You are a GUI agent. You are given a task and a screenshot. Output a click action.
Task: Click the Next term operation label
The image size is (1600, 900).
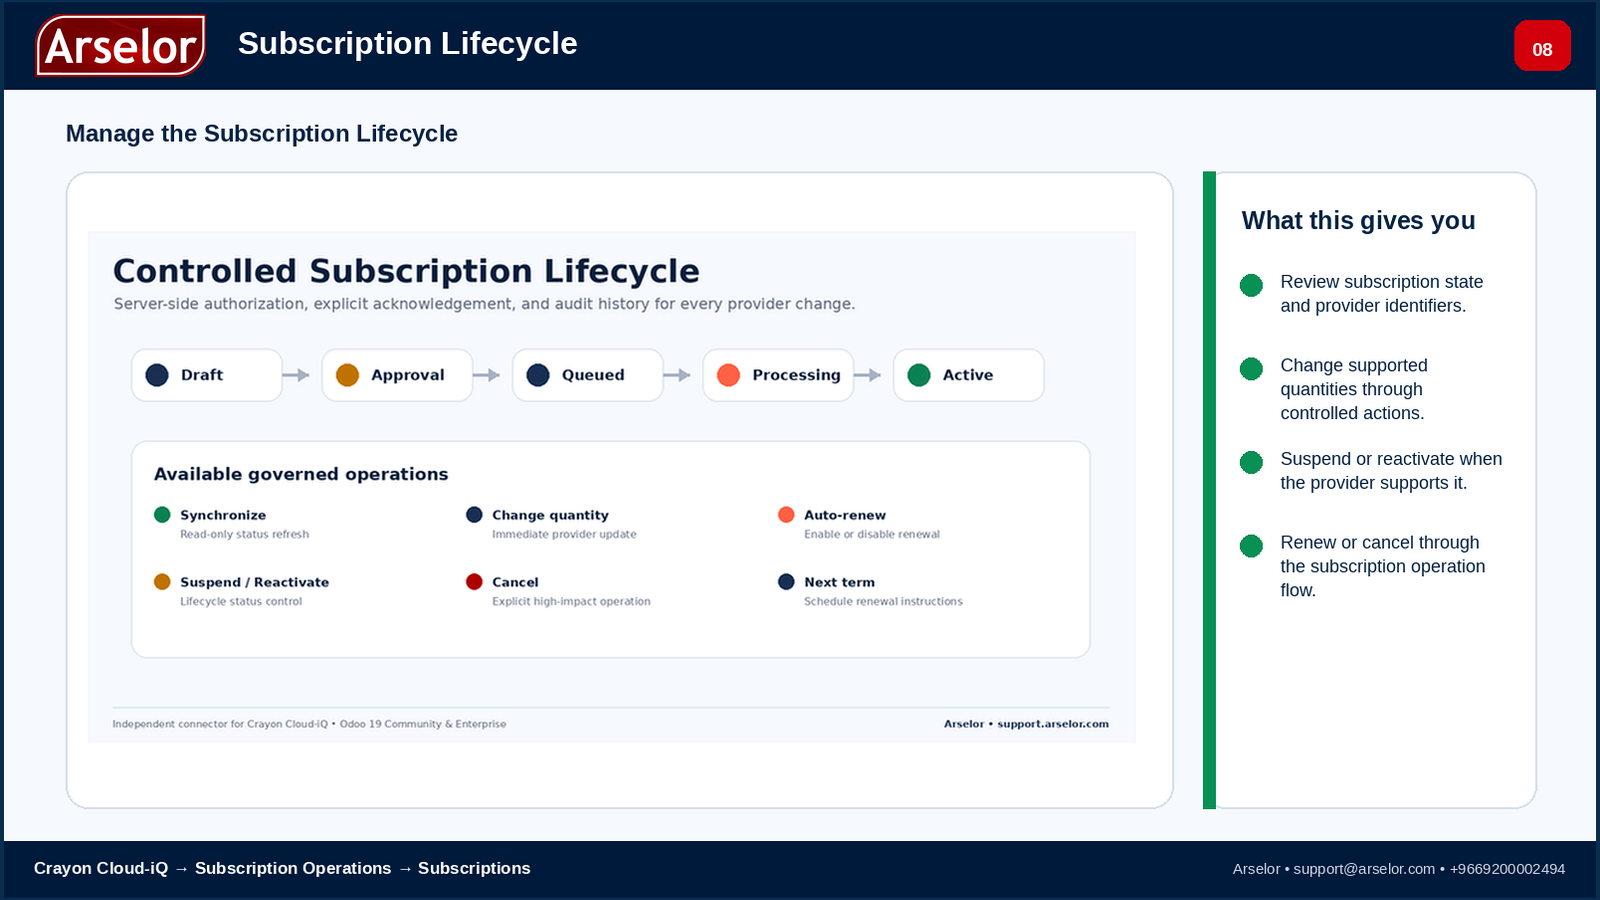pyautogui.click(x=839, y=582)
